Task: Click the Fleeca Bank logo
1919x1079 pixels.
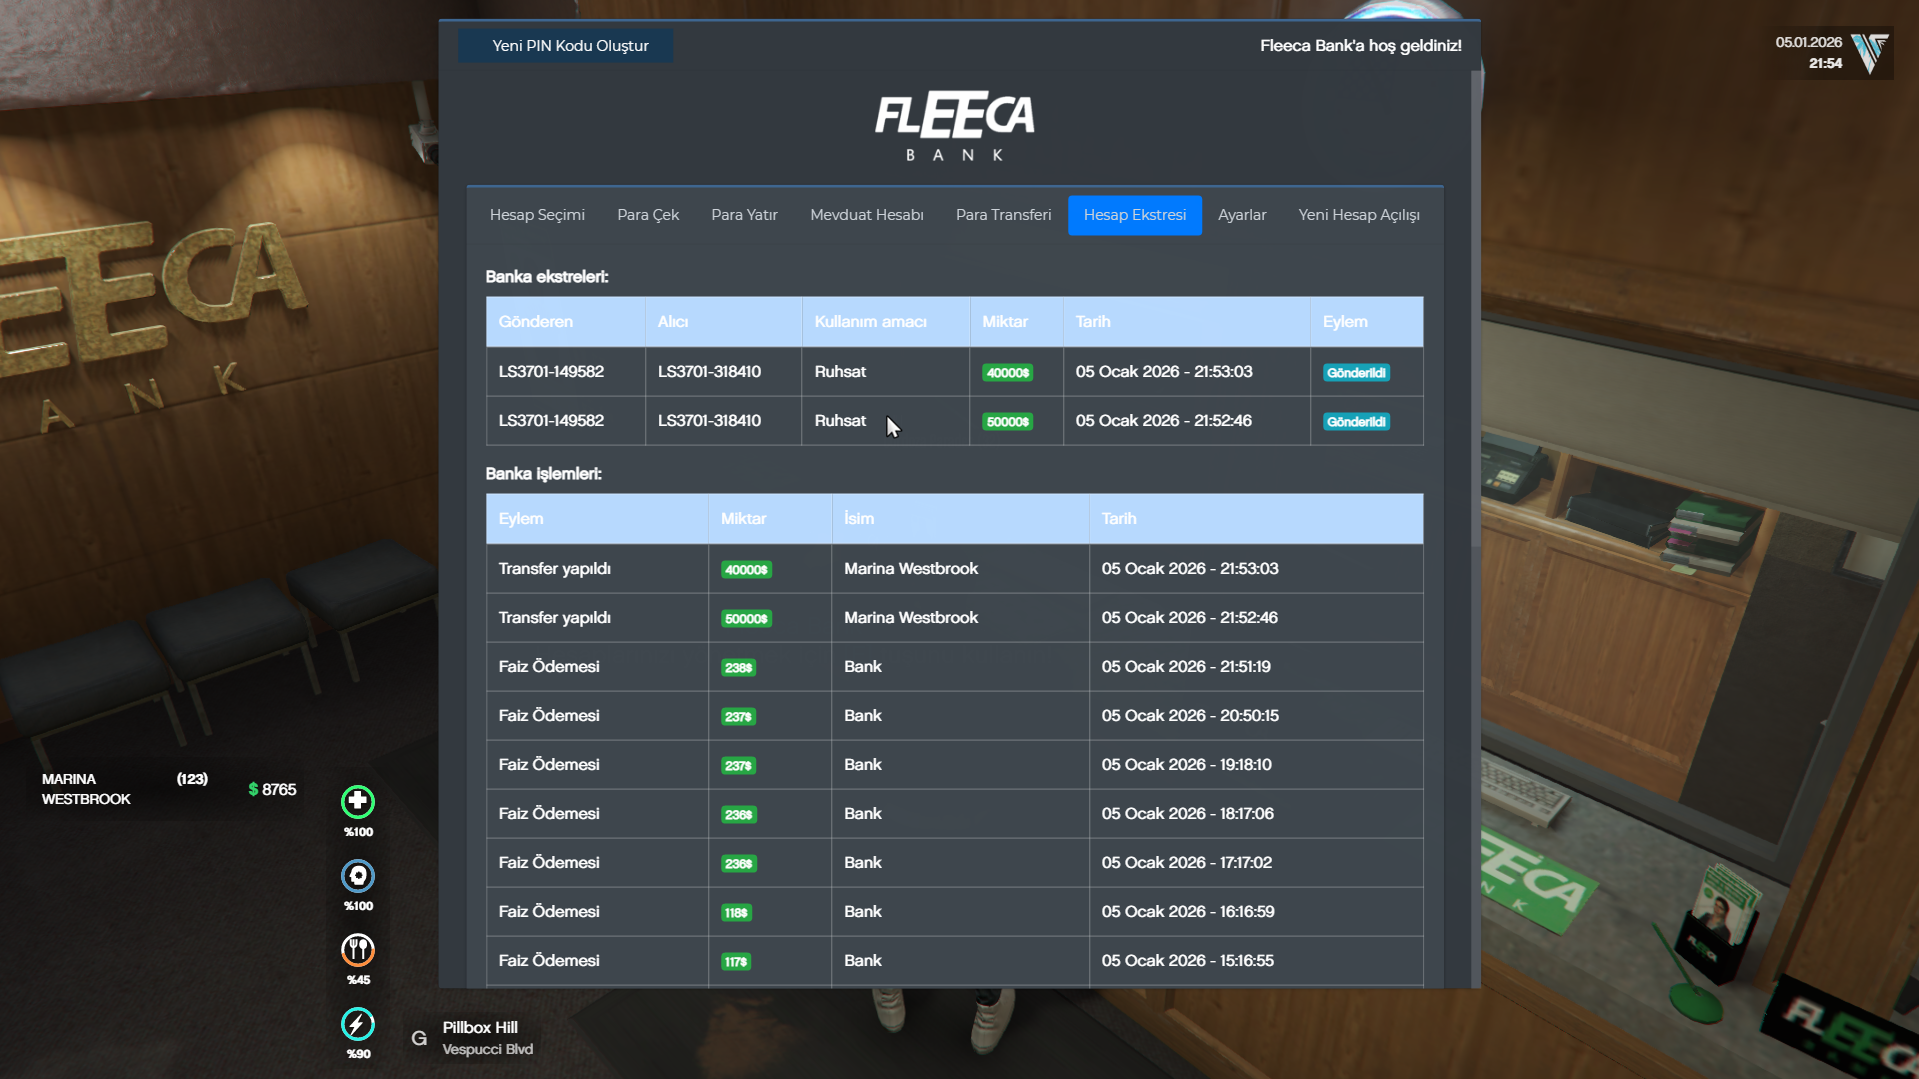Action: pyautogui.click(x=955, y=127)
